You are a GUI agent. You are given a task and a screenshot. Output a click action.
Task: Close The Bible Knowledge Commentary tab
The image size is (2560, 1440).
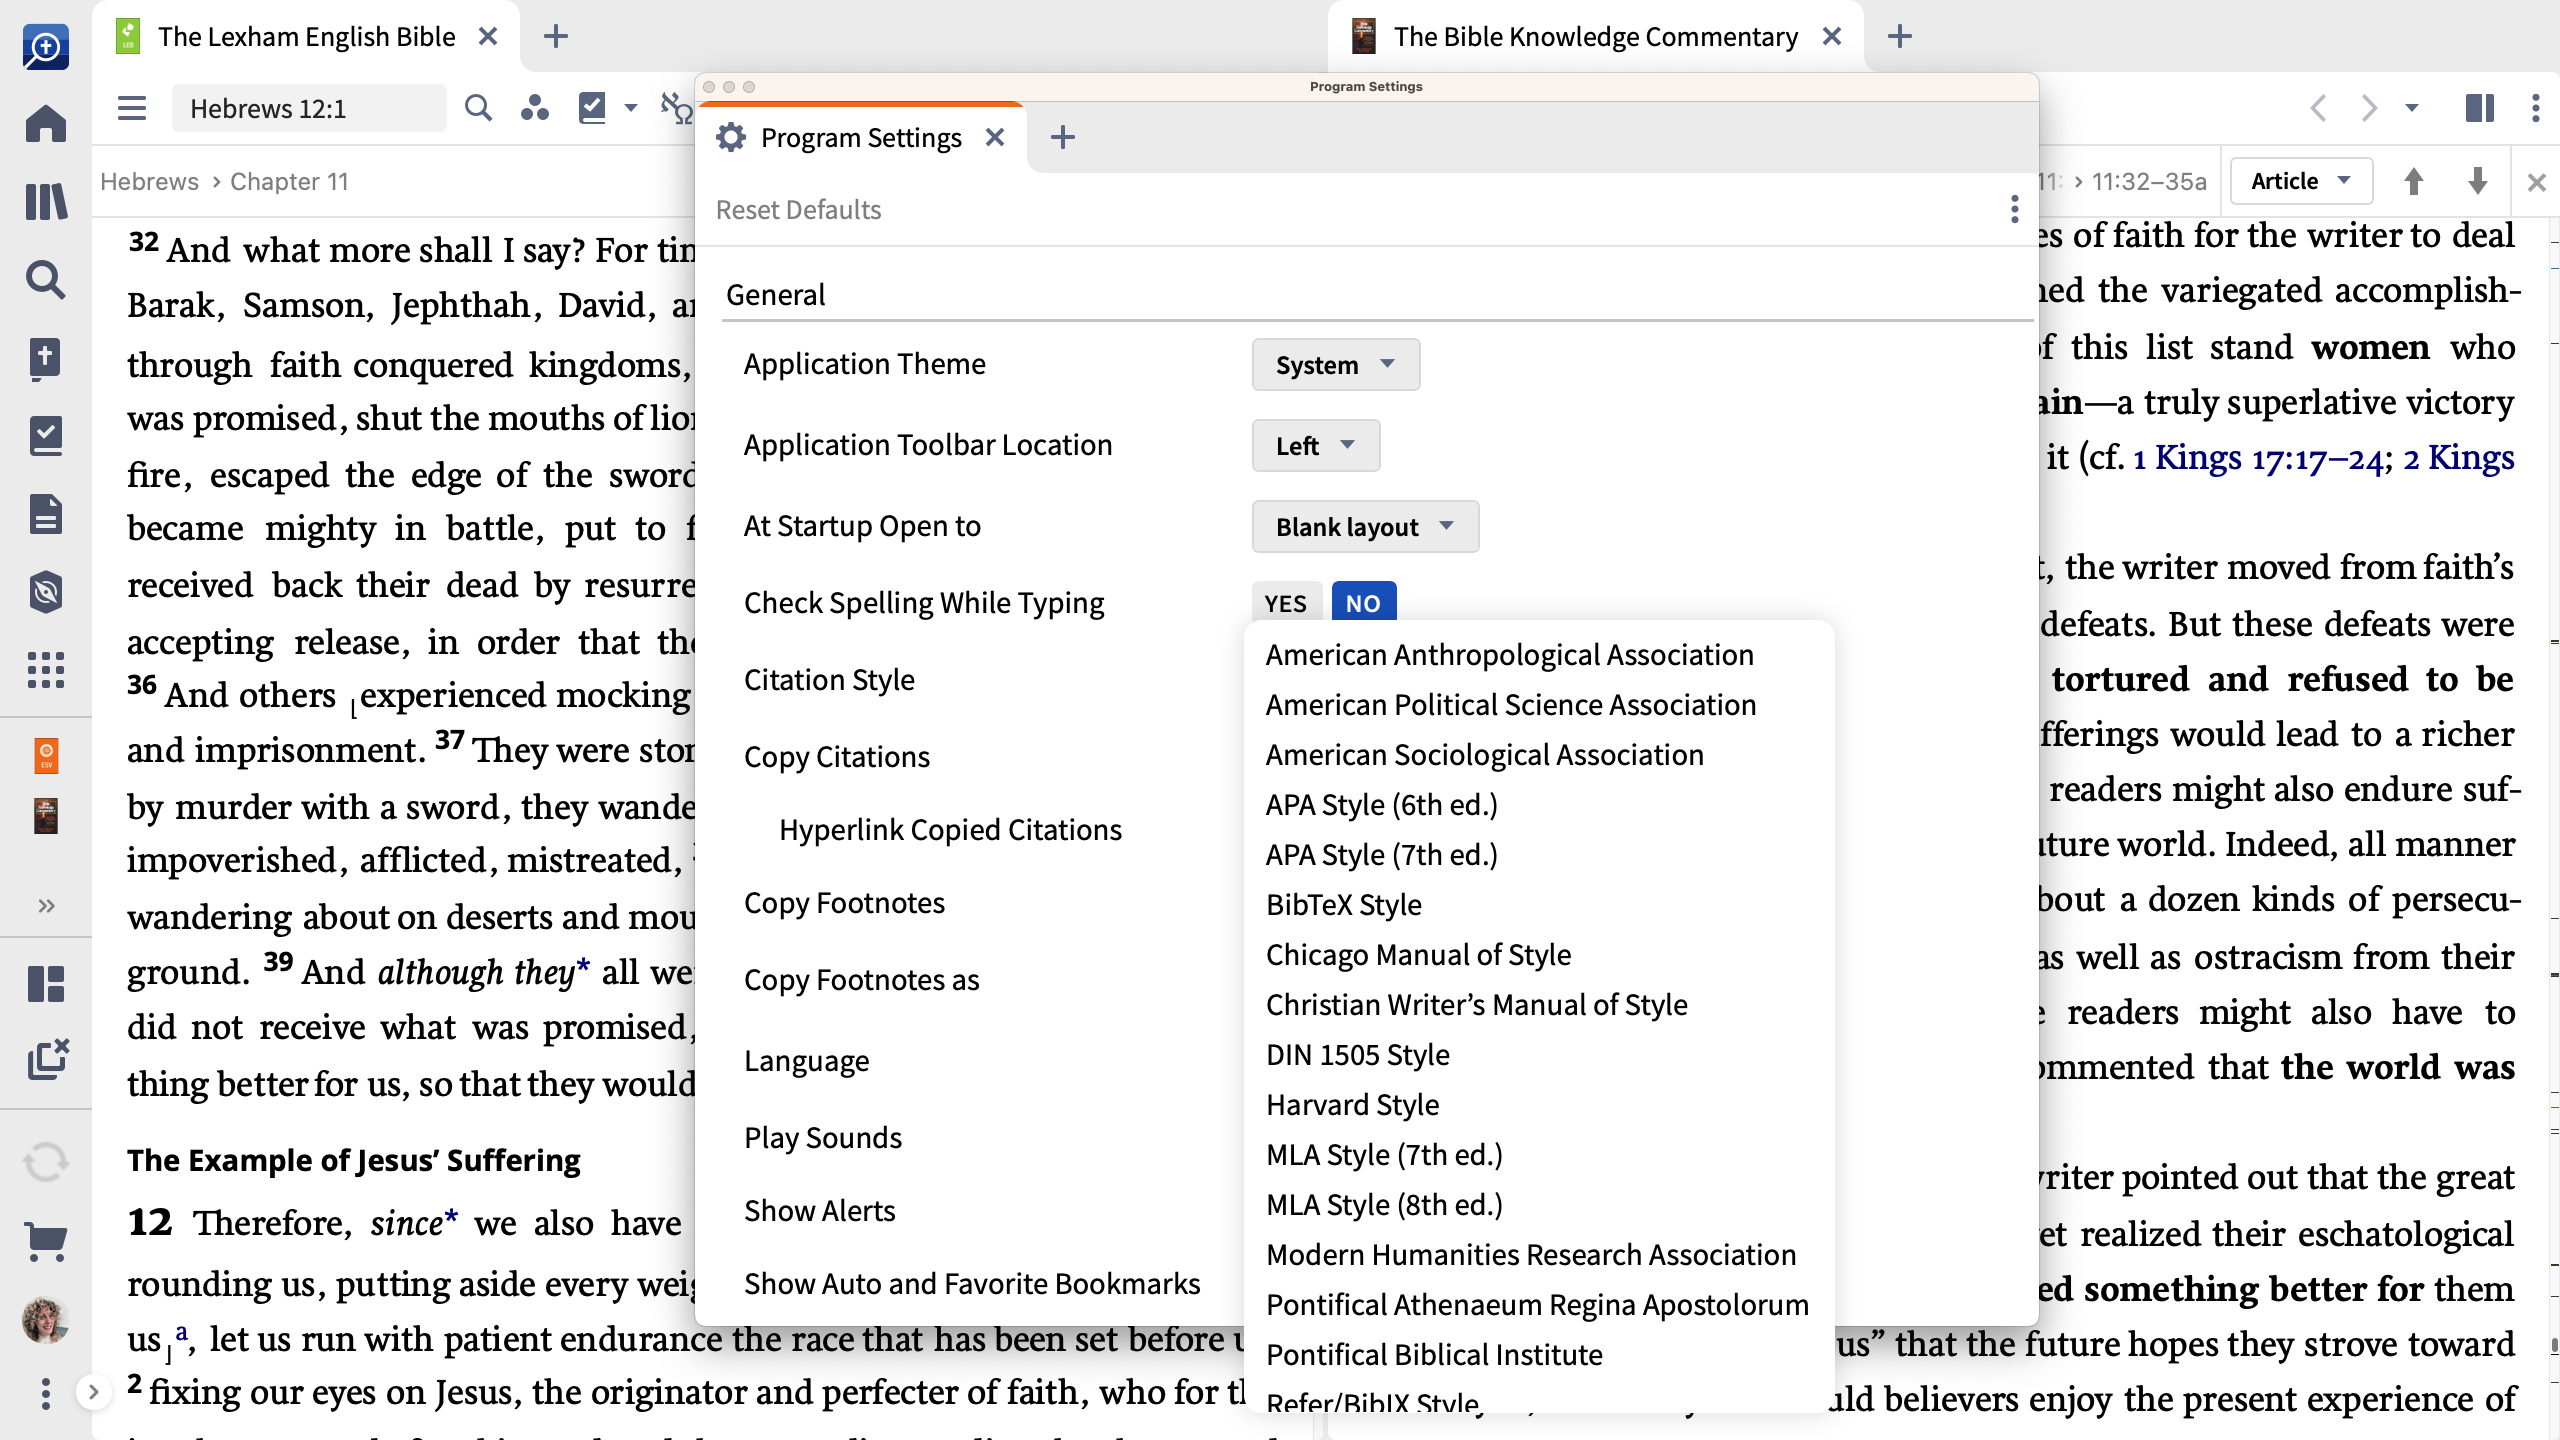pos(1832,37)
